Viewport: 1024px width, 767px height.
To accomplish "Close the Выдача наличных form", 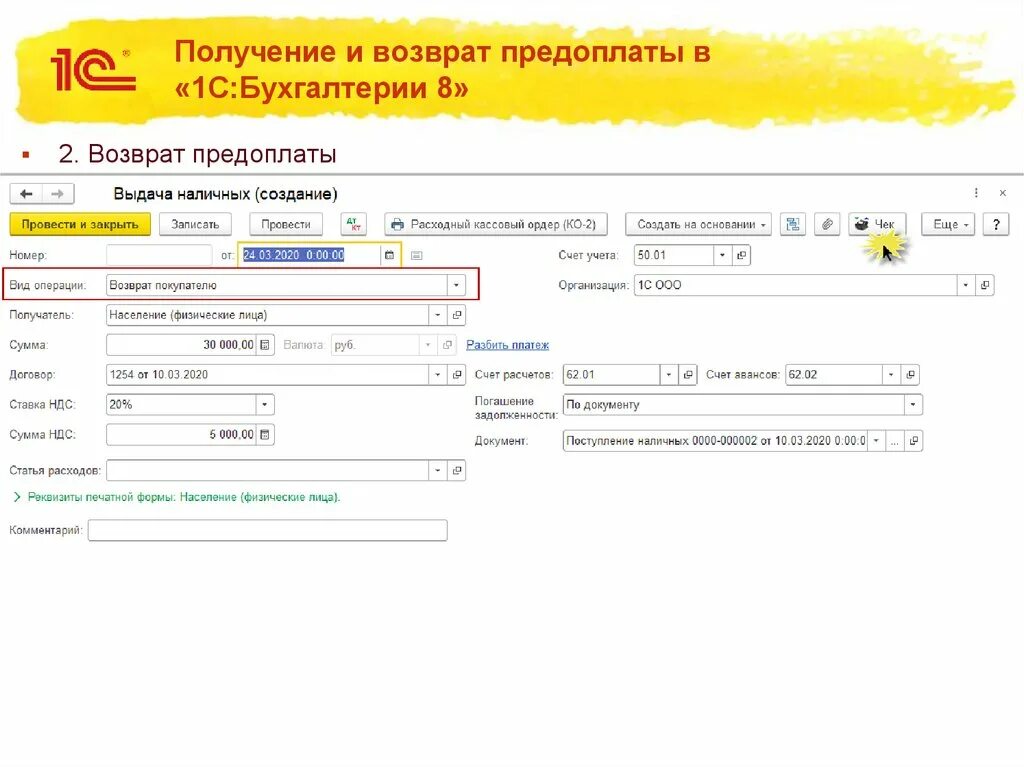I will click(x=1002, y=193).
